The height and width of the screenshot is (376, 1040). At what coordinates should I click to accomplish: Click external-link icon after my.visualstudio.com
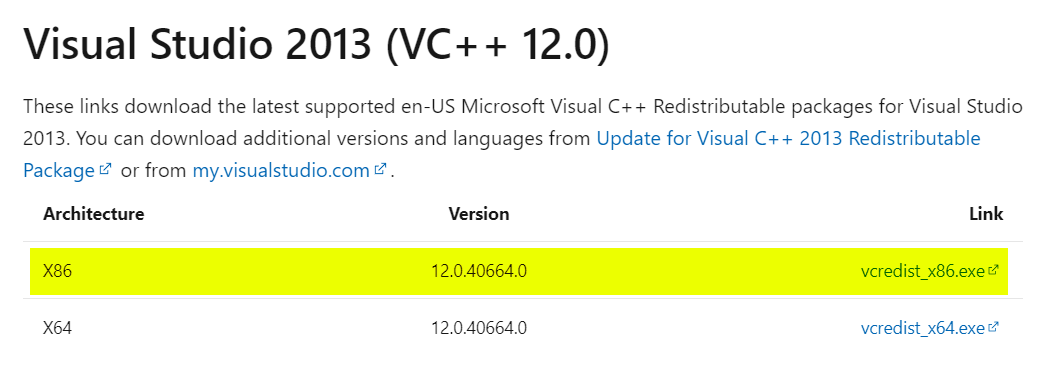[x=380, y=169]
